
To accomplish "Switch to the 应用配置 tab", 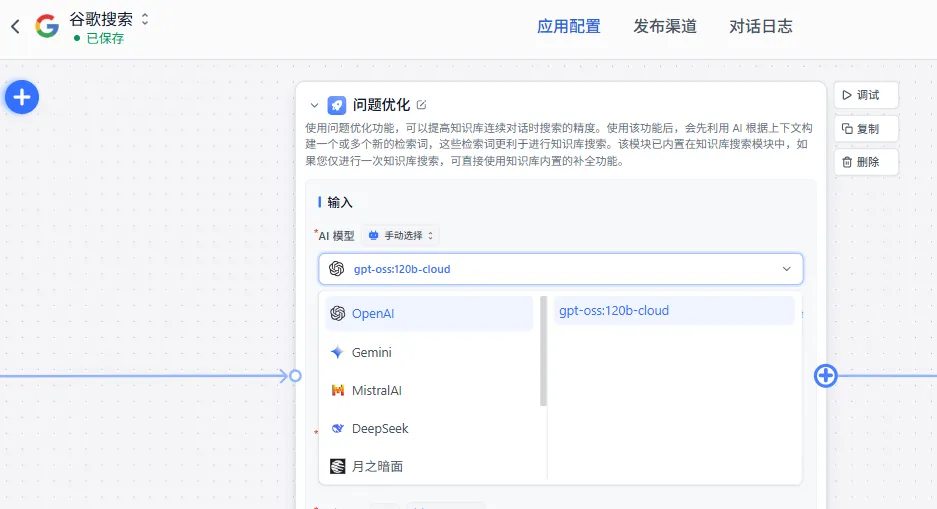I will coord(568,26).
